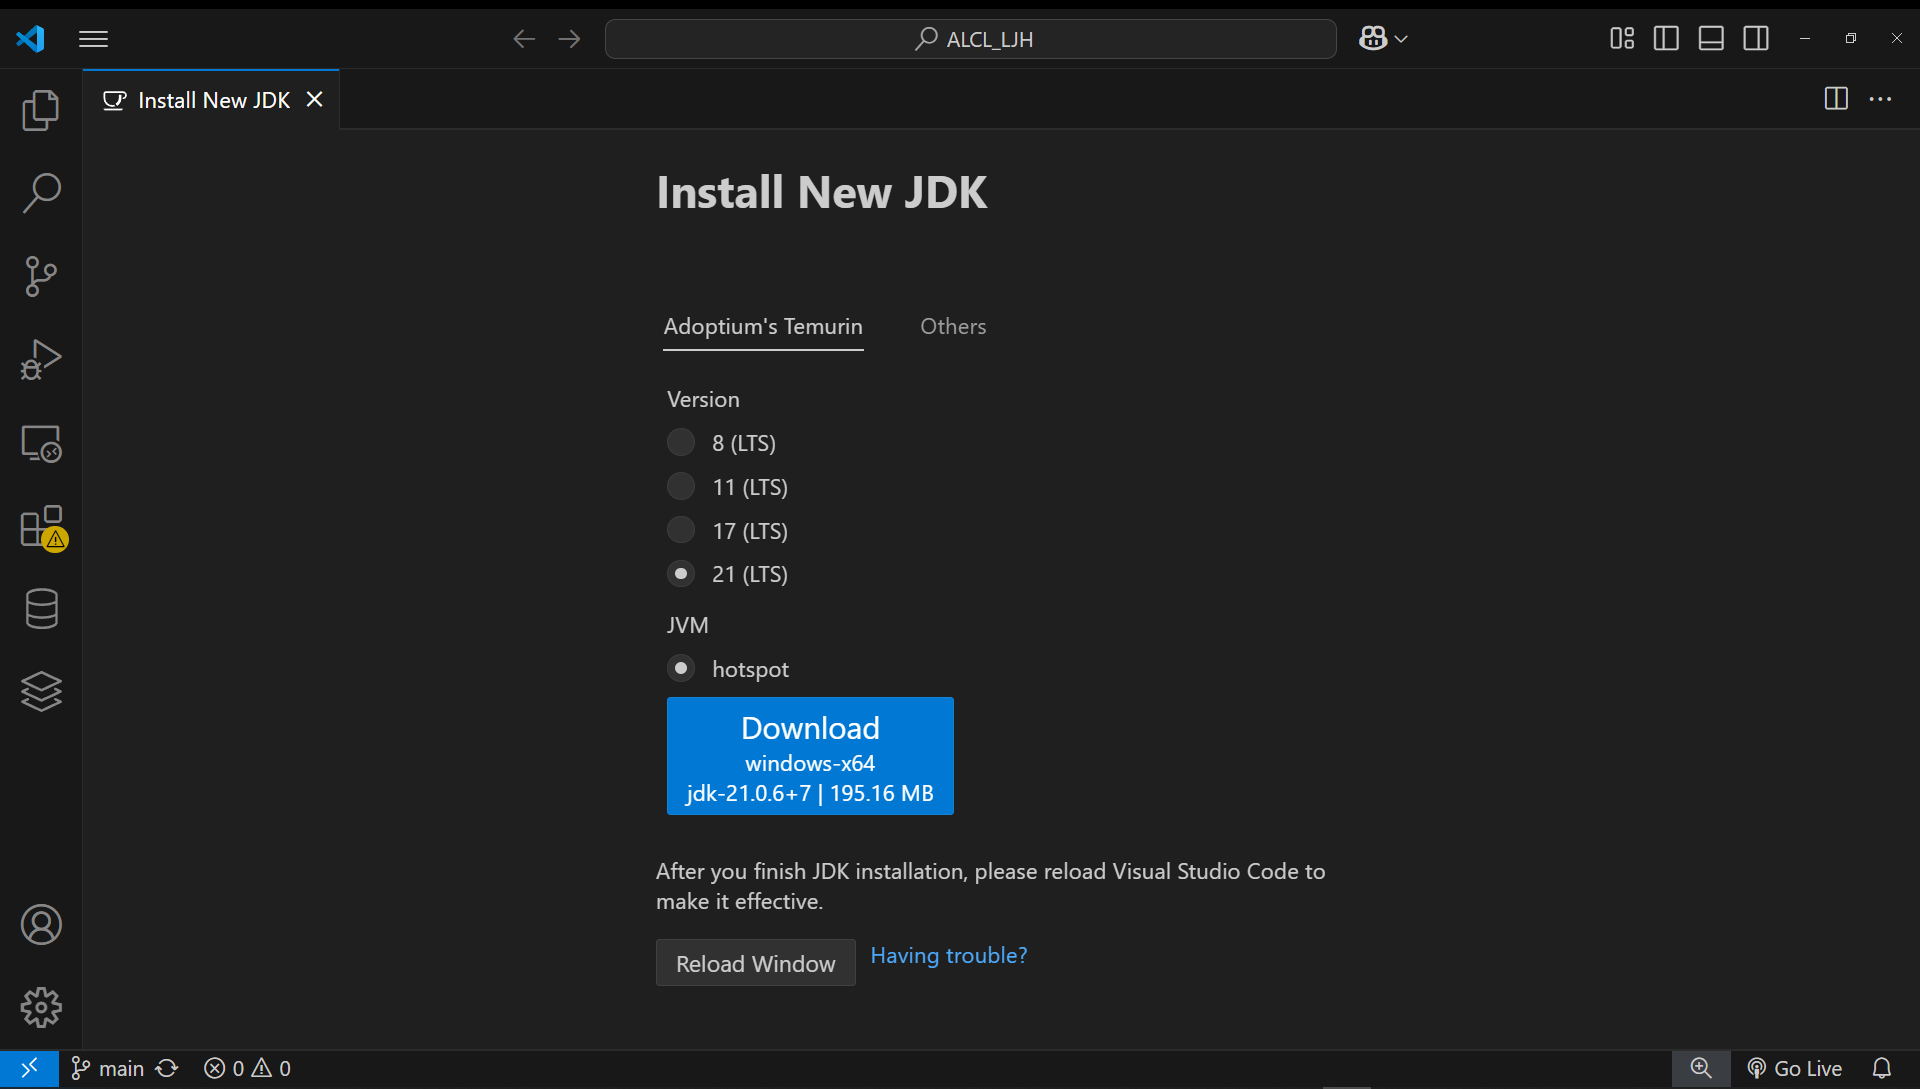The height and width of the screenshot is (1089, 1920).
Task: Toggle the secondary side bar
Action: click(x=1756, y=39)
